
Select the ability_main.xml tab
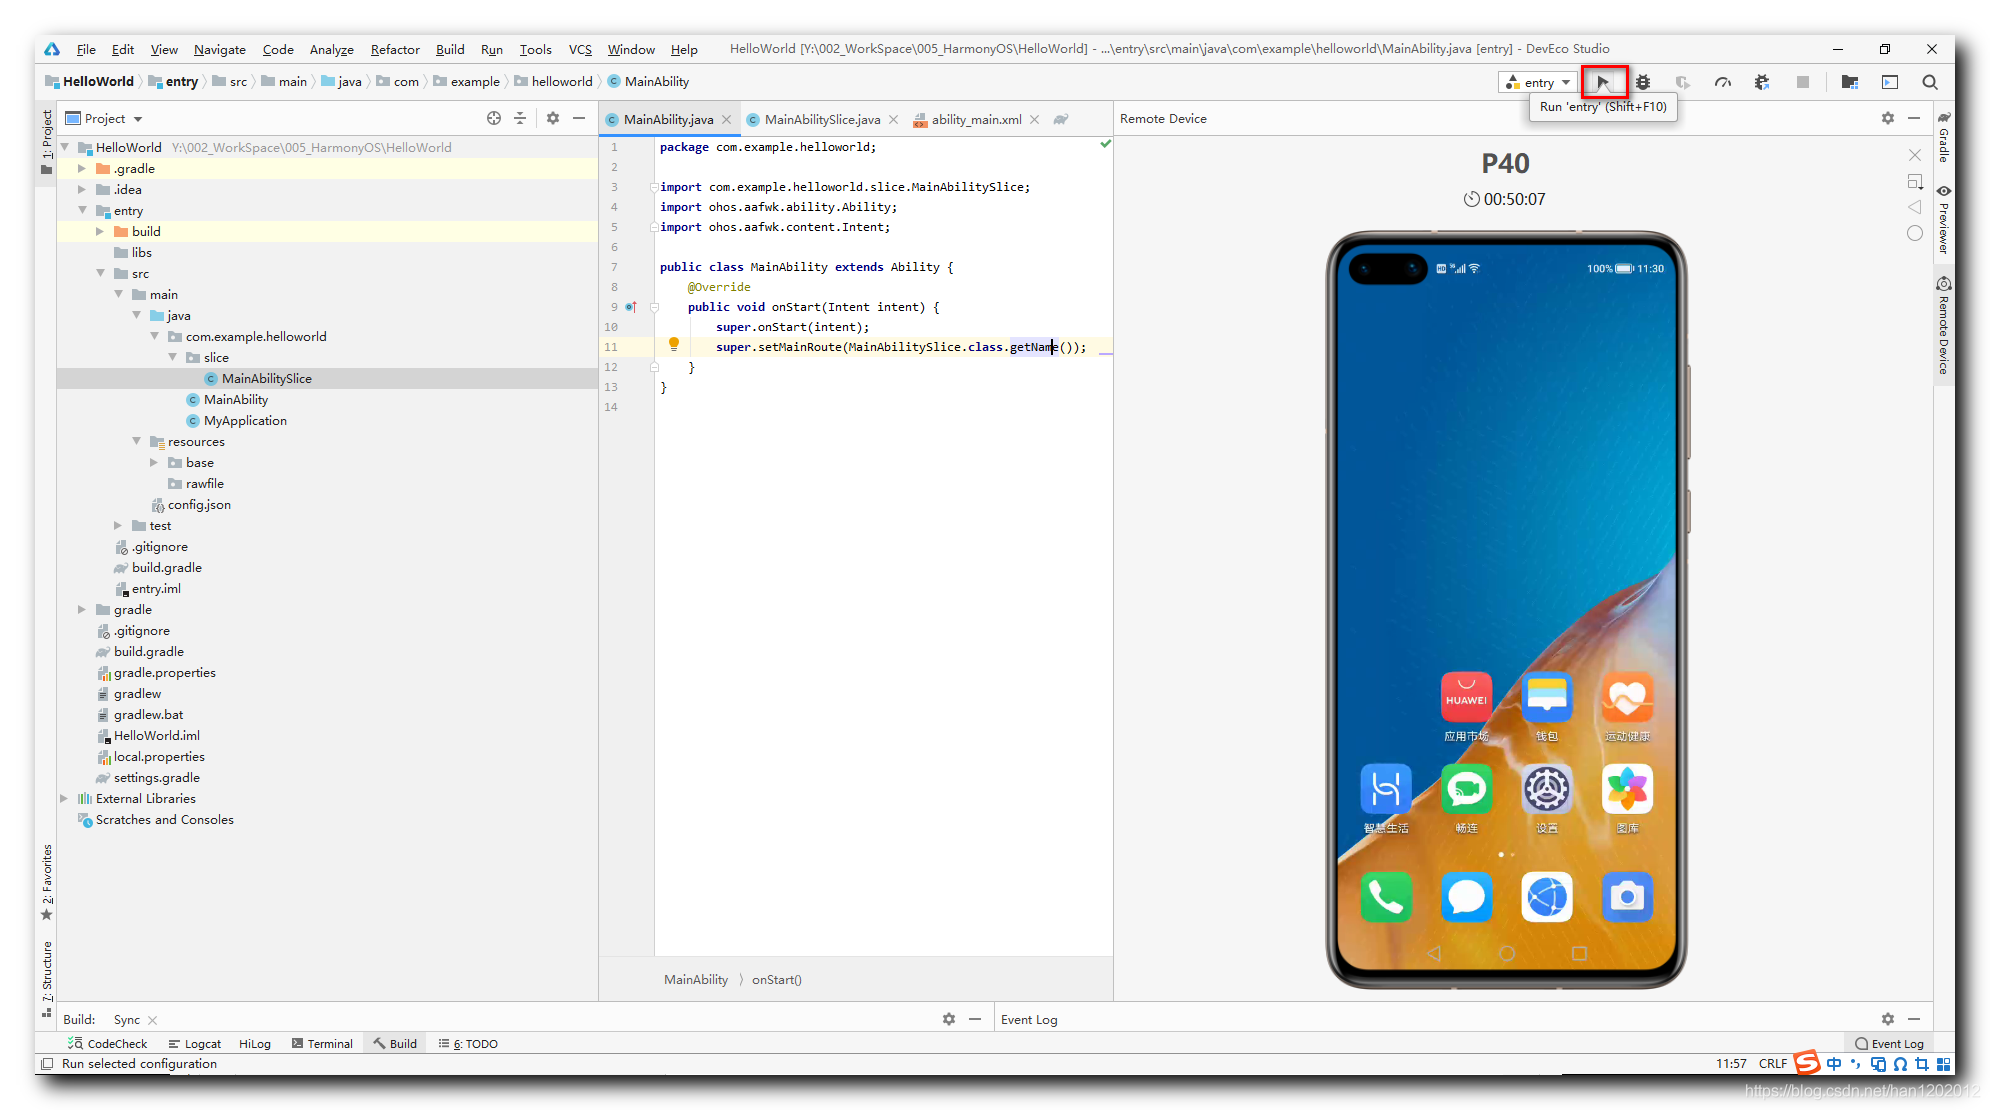pyautogui.click(x=972, y=118)
